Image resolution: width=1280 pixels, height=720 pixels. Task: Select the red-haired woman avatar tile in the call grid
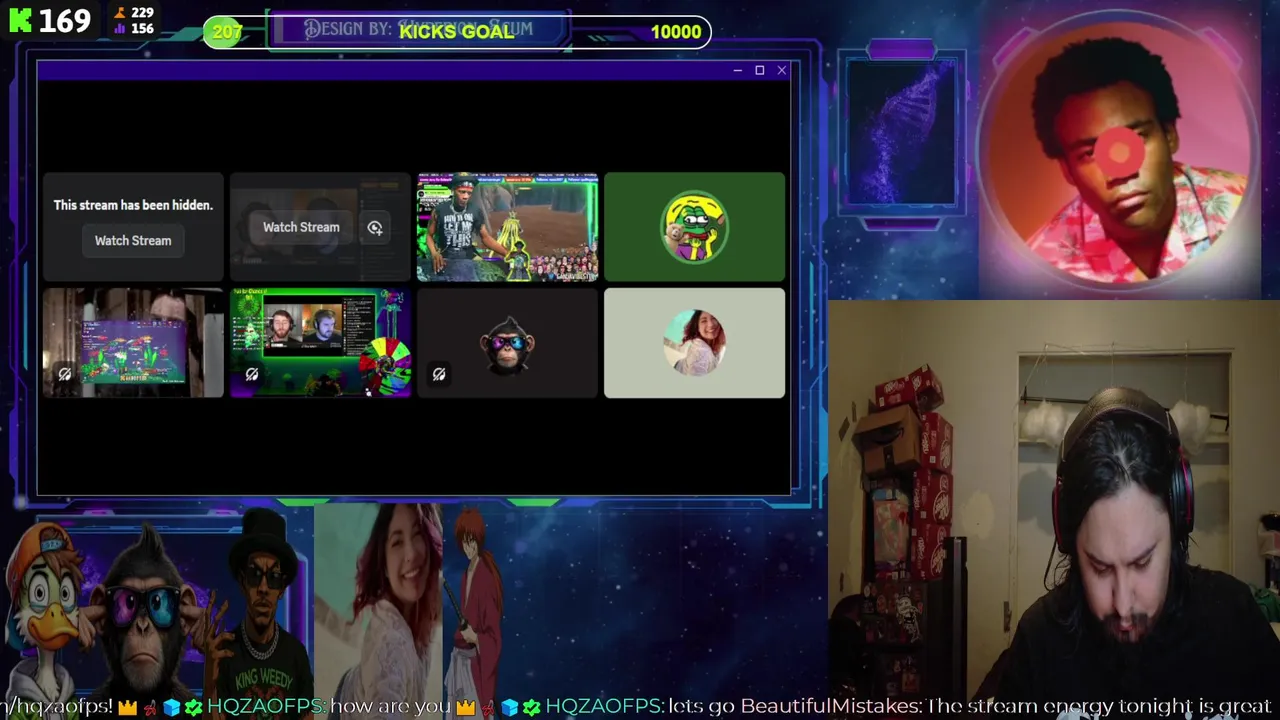tap(694, 343)
